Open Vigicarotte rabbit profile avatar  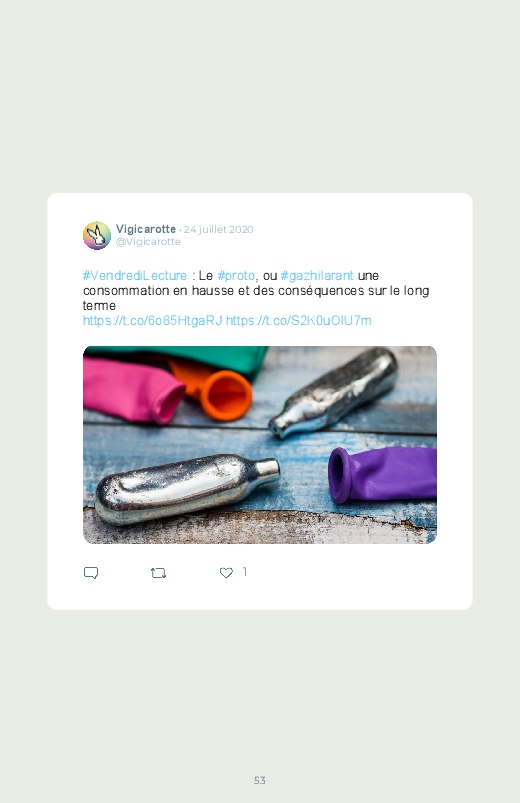pyautogui.click(x=97, y=236)
